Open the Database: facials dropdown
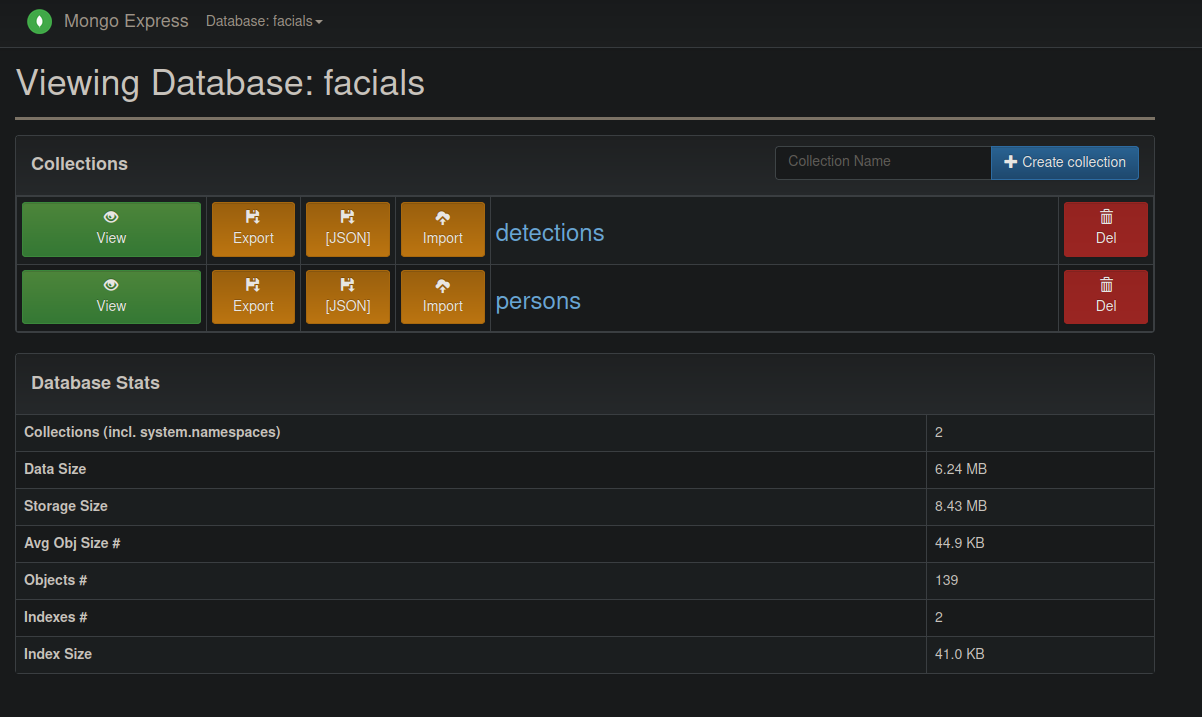This screenshot has height=717, width=1202. pos(264,21)
